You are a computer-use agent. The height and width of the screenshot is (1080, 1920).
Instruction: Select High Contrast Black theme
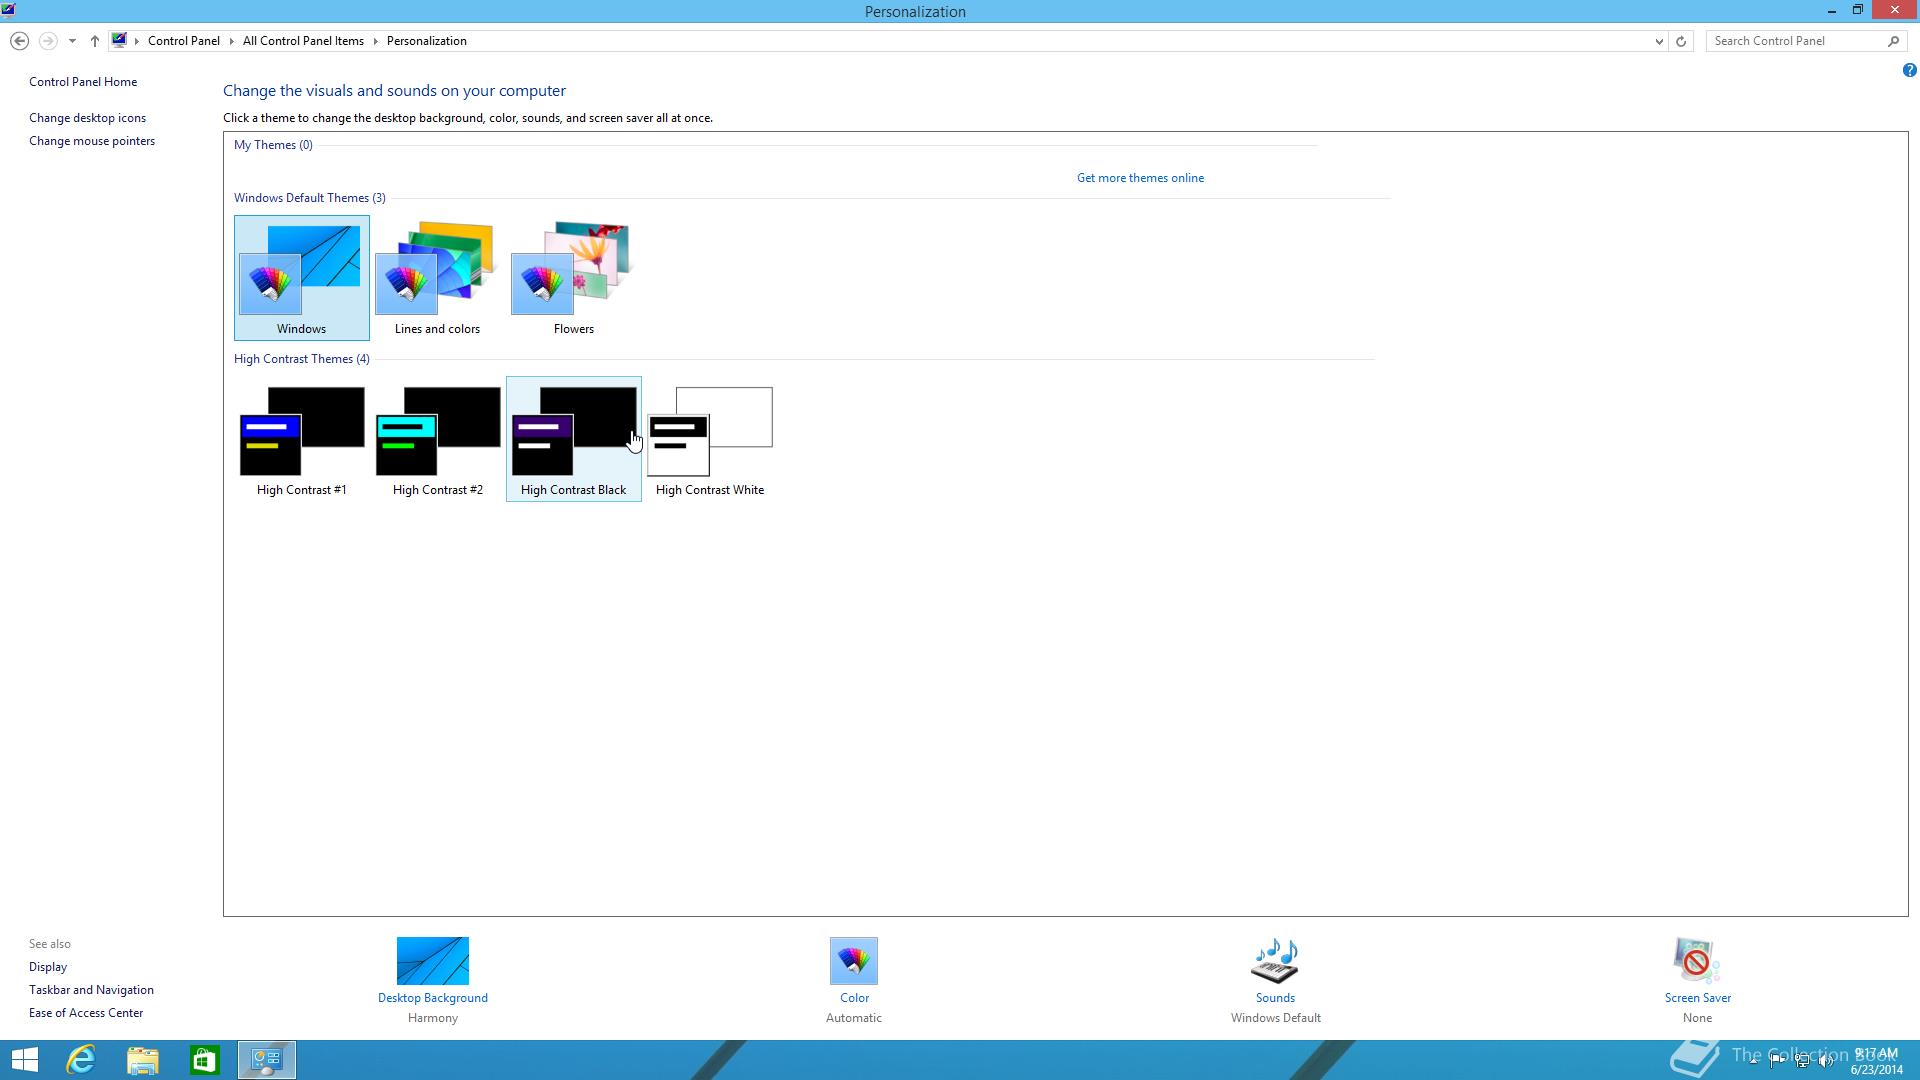[573, 439]
